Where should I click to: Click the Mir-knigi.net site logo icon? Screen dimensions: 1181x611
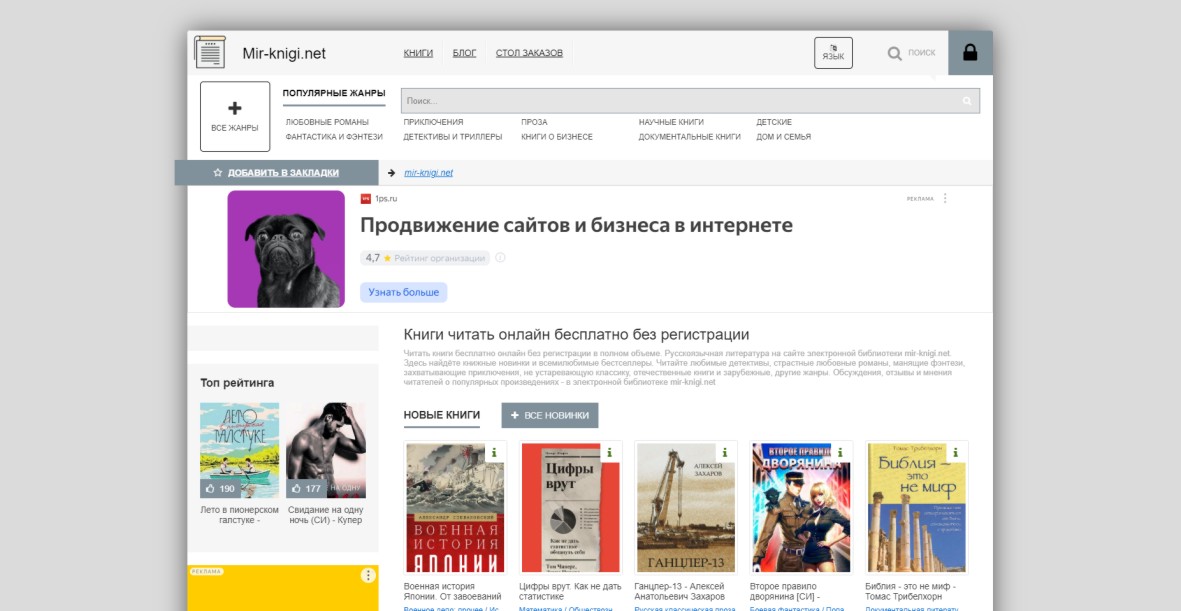210,53
